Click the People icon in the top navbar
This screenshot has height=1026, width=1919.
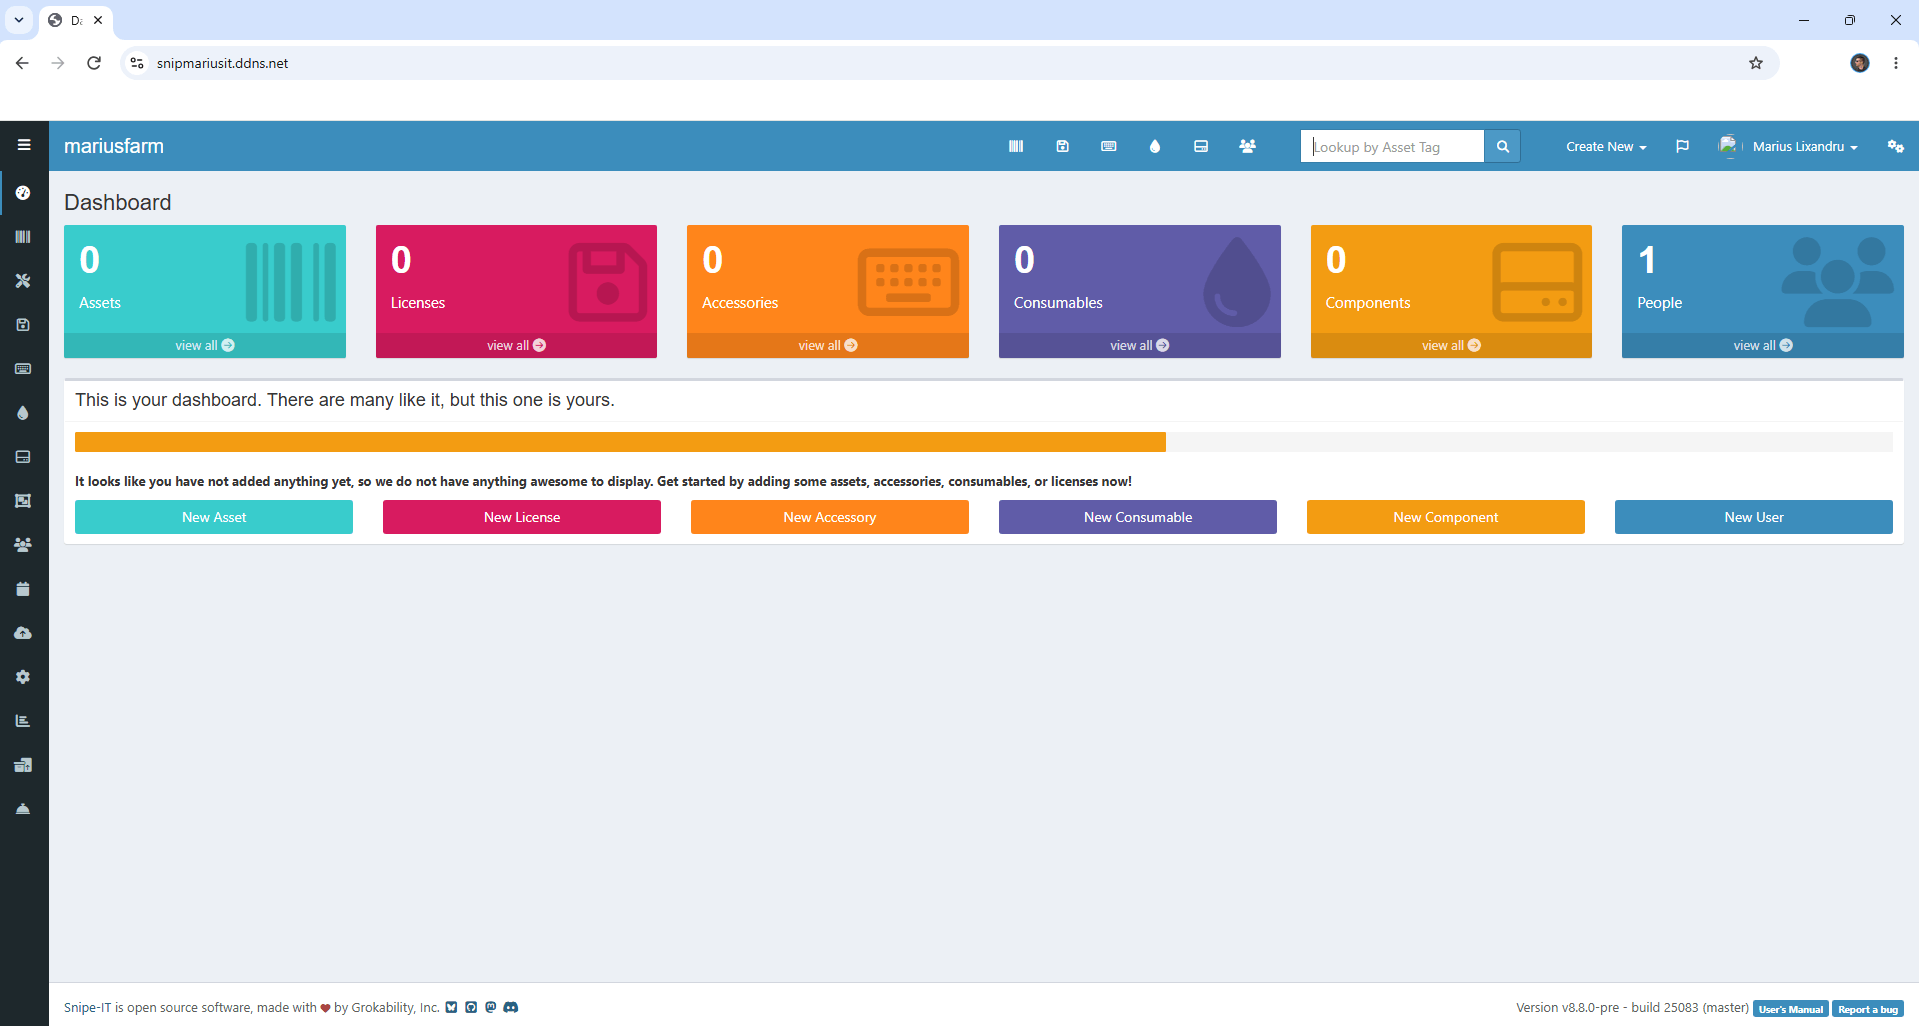1247,146
